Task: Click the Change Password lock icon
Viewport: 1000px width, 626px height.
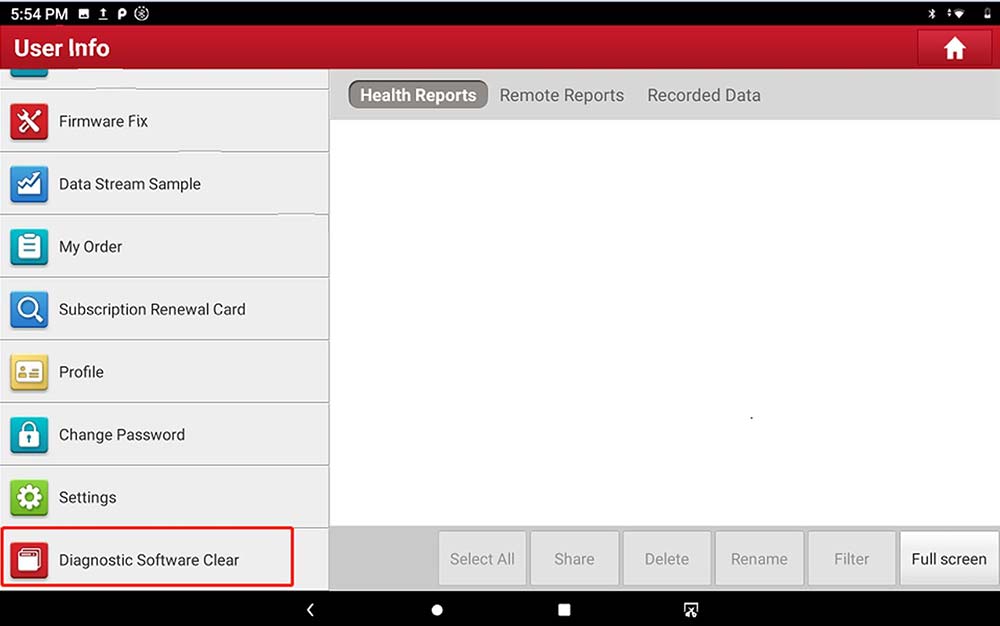Action: coord(29,435)
